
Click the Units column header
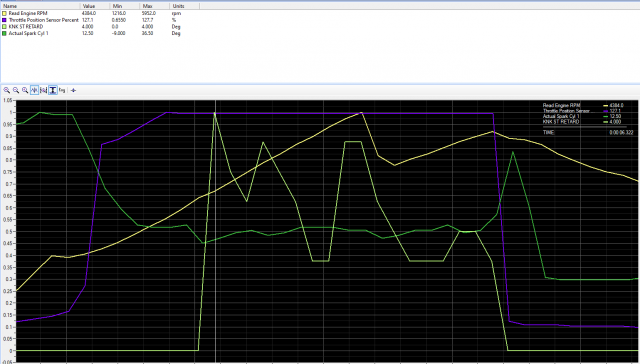click(185, 6)
